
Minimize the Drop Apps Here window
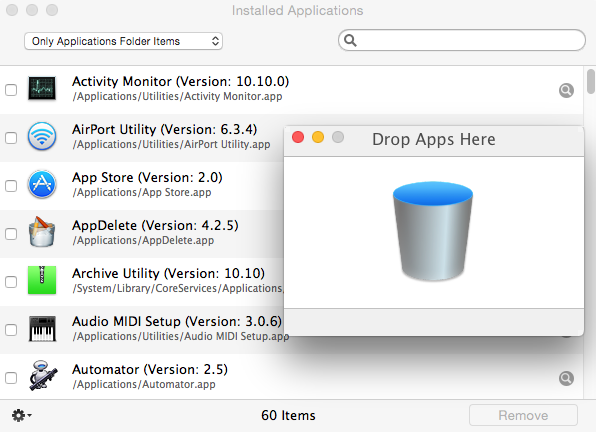coord(318,137)
